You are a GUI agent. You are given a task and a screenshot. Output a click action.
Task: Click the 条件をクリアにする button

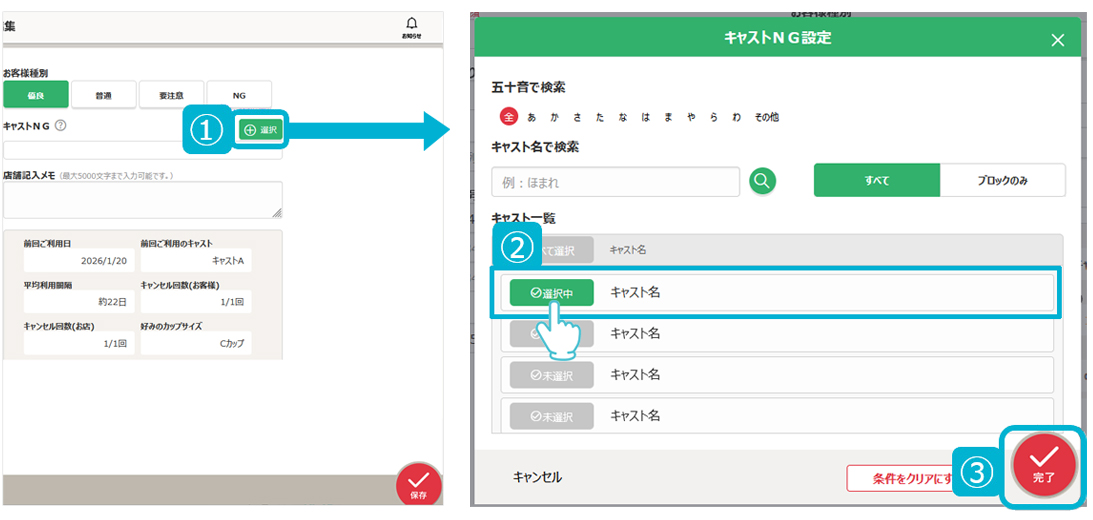(x=900, y=478)
